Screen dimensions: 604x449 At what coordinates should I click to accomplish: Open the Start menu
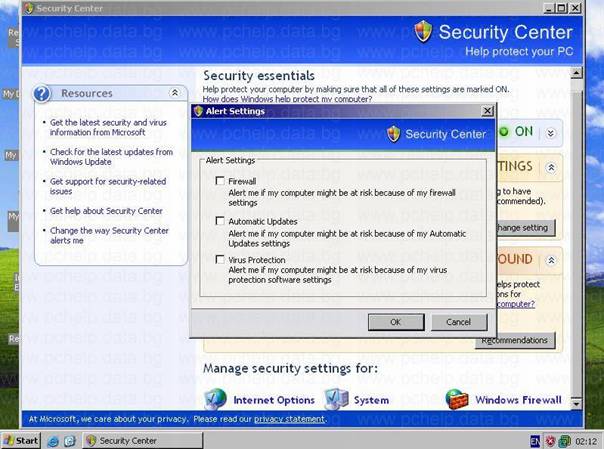pos(21,440)
